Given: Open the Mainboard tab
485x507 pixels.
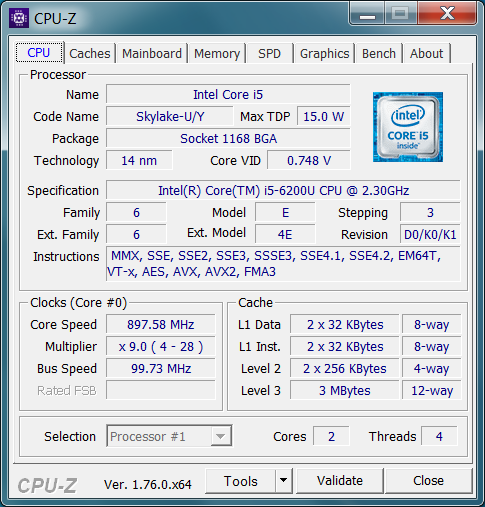Looking at the screenshot, I should [152, 53].
